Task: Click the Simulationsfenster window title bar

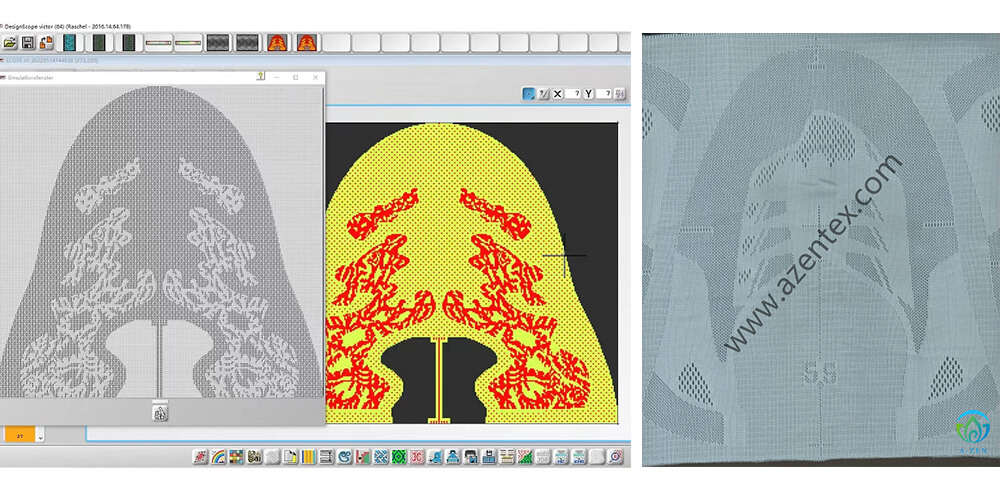Action: pyautogui.click(x=120, y=76)
